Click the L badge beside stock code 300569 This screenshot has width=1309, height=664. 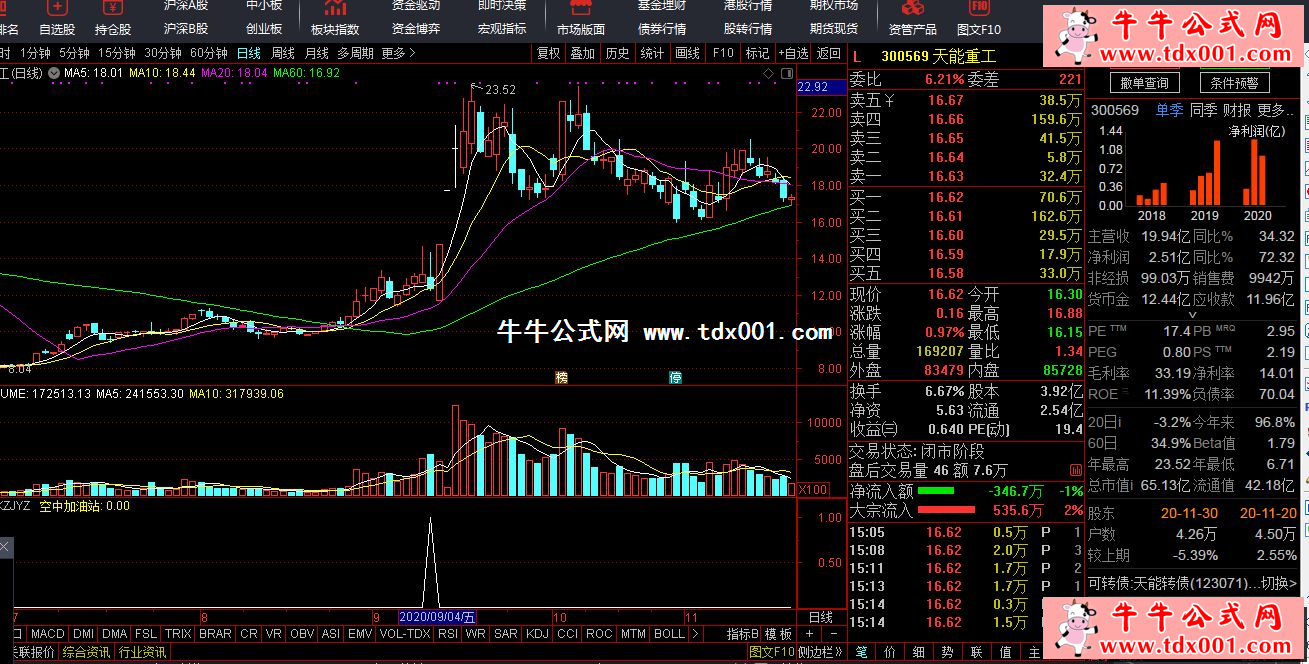pyautogui.click(x=856, y=56)
